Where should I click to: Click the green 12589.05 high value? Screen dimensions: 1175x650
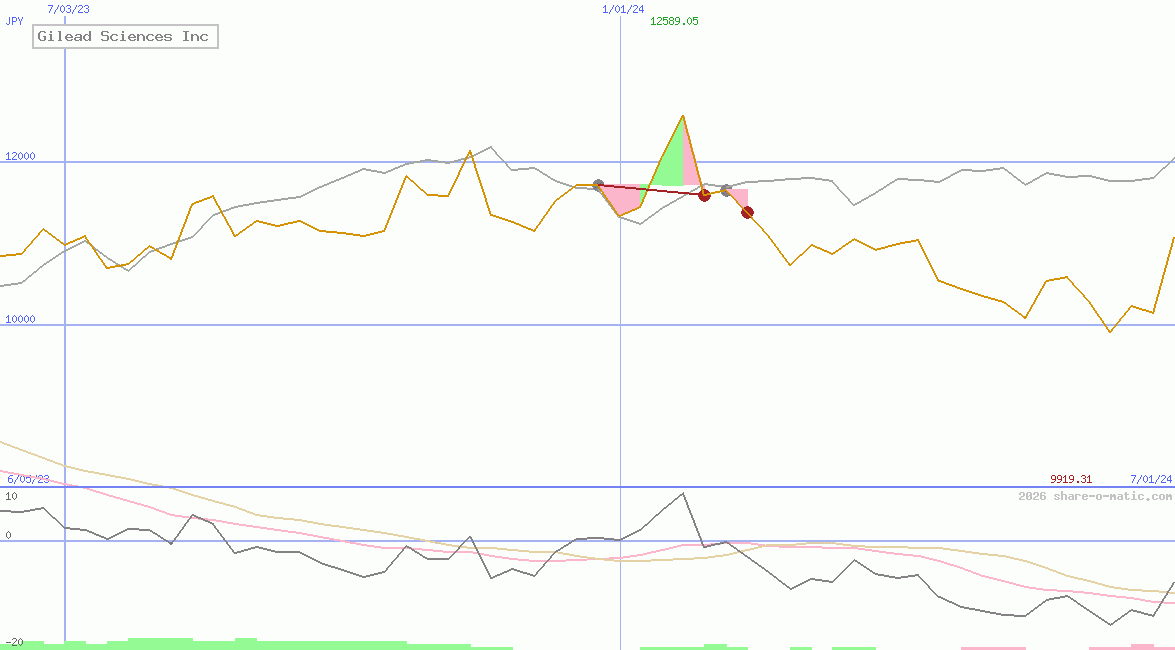point(674,21)
